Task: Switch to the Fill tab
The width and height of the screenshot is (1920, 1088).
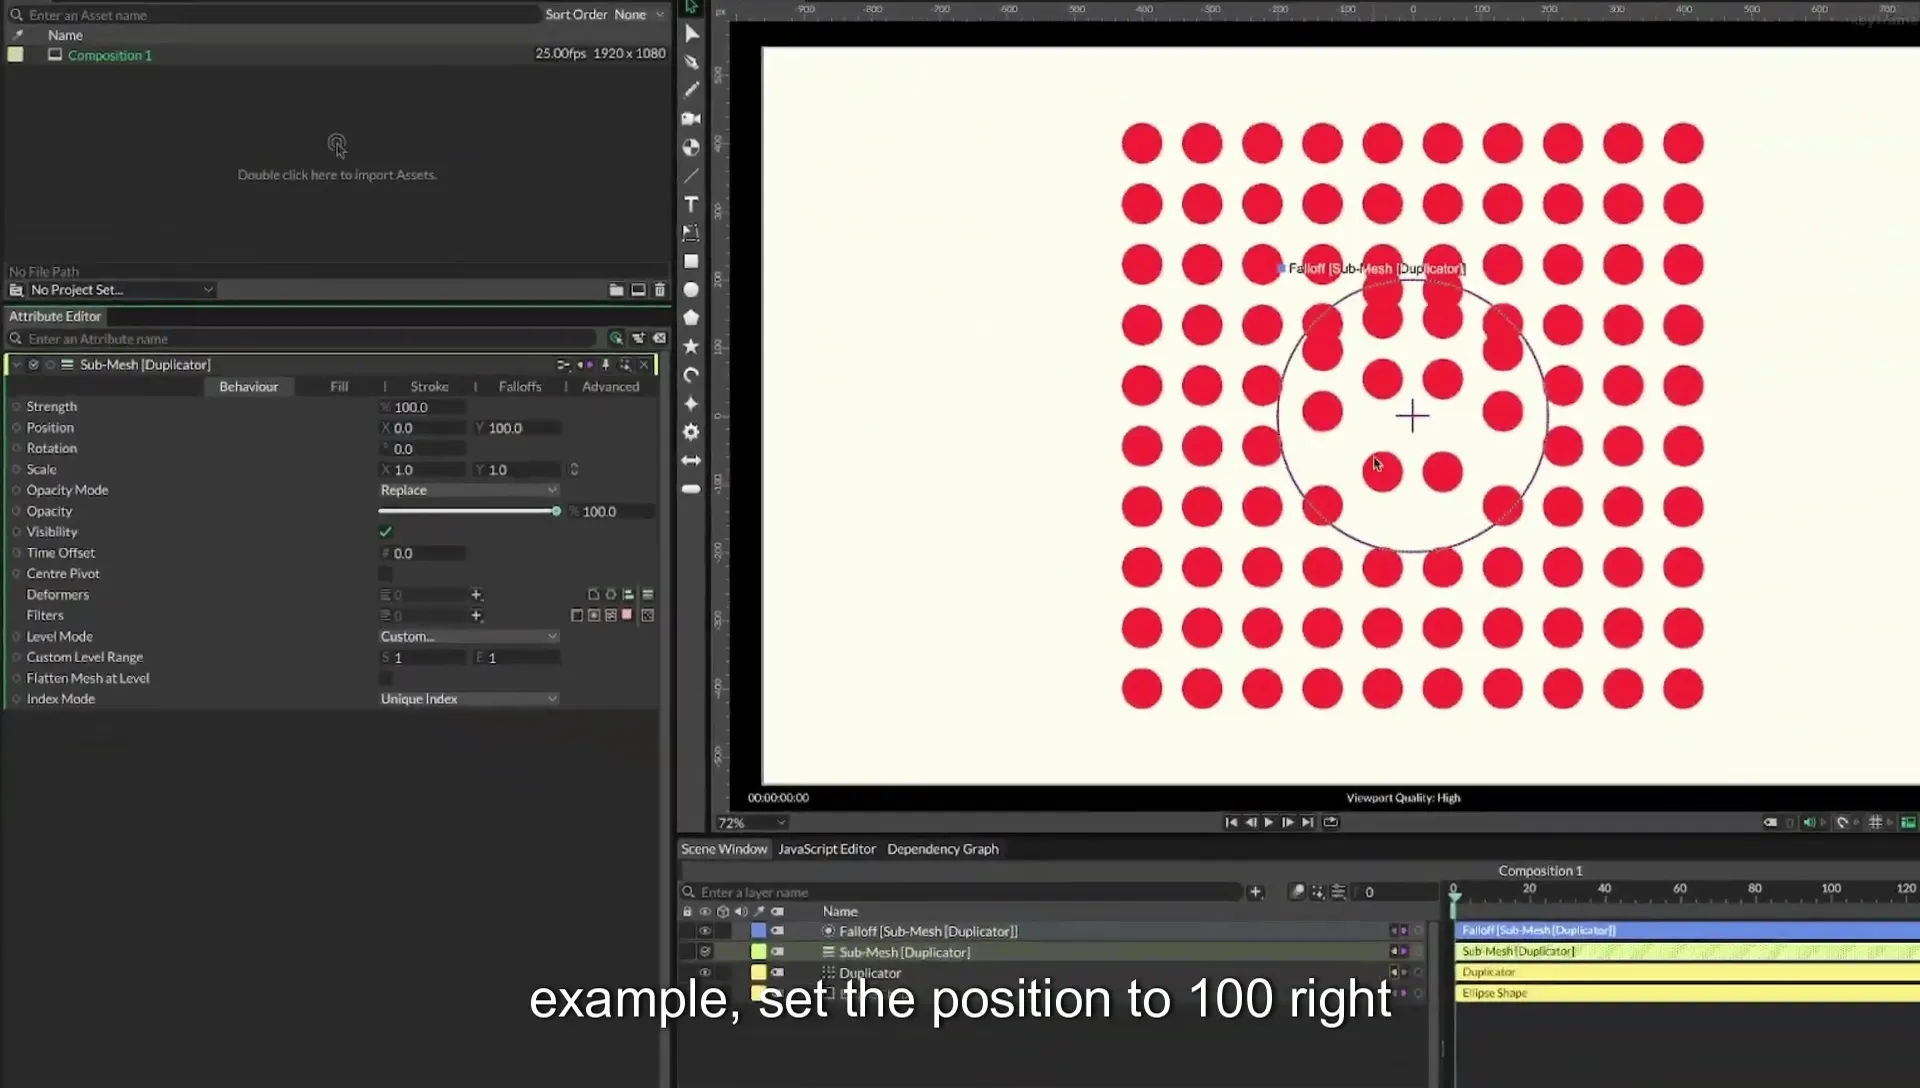Action: 339,387
